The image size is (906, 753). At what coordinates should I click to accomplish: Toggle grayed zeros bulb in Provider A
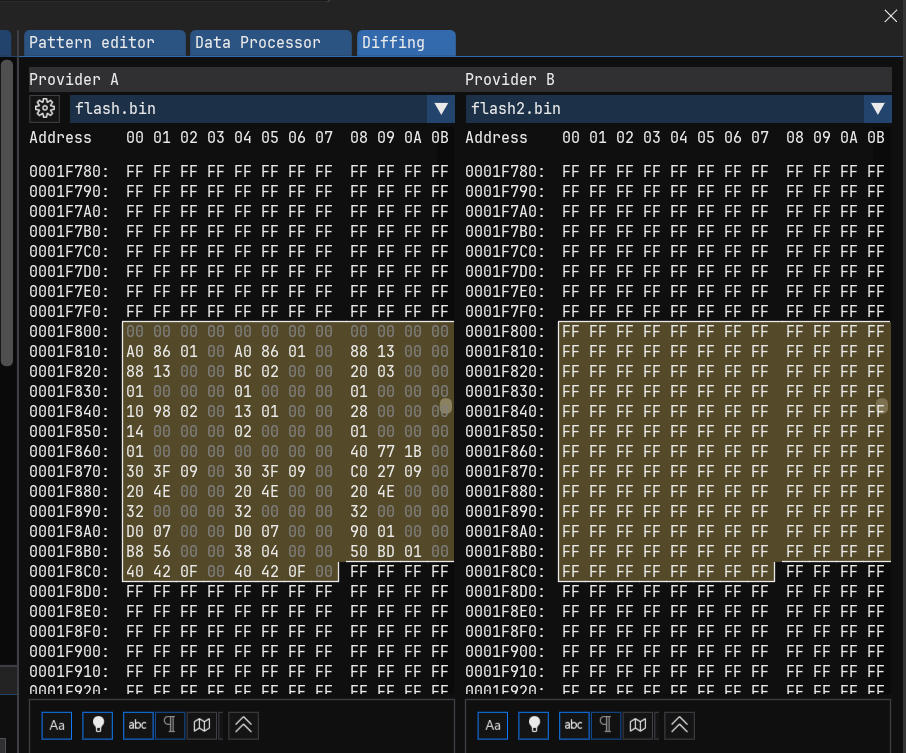pyautogui.click(x=98, y=725)
